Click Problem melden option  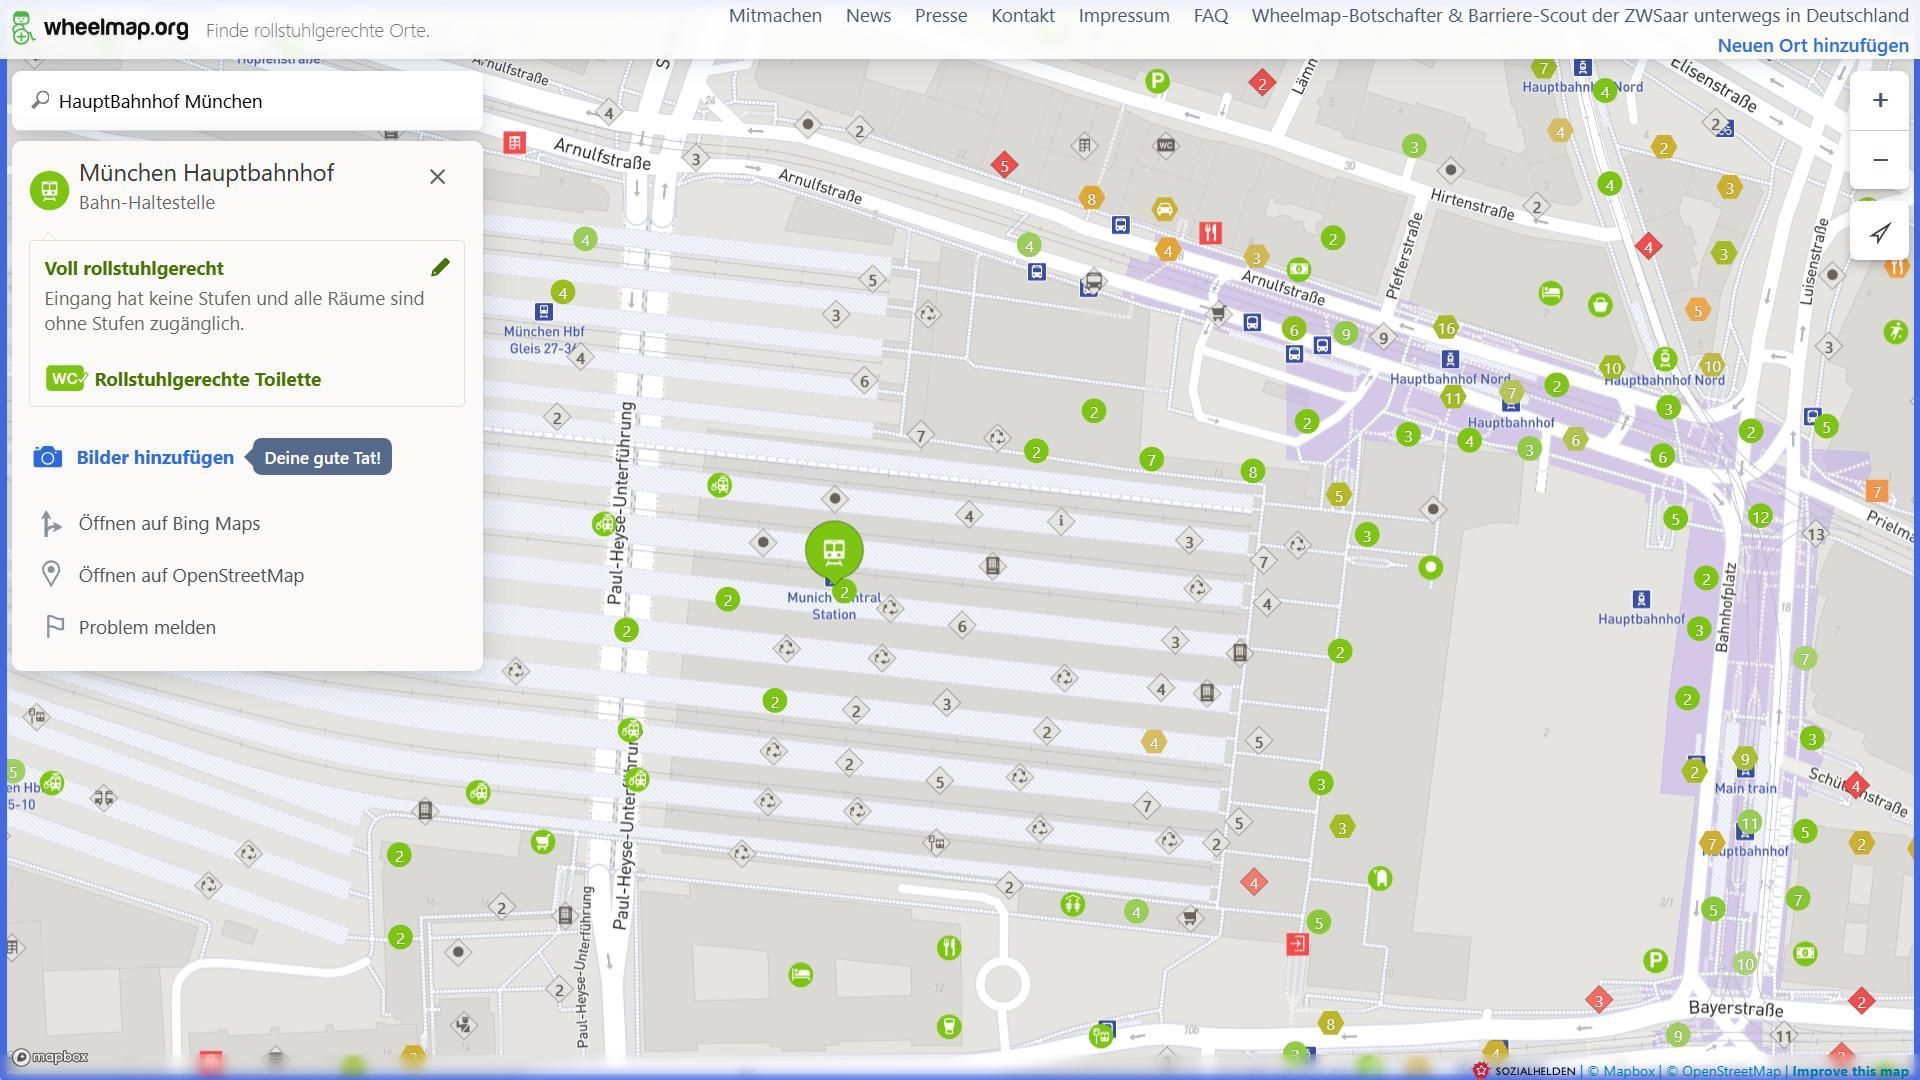coord(147,627)
